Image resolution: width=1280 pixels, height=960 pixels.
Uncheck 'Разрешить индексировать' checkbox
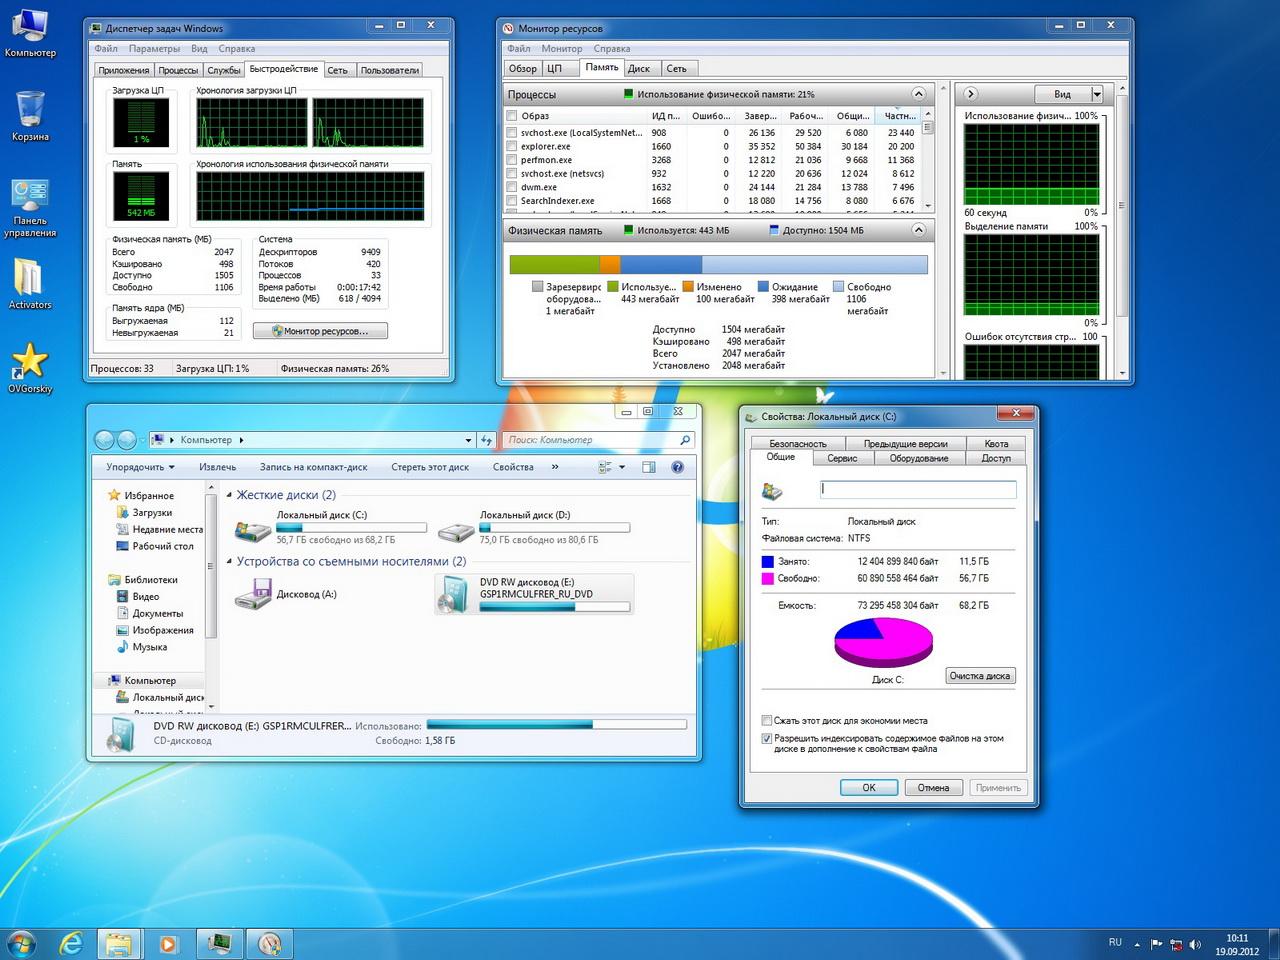pos(767,739)
